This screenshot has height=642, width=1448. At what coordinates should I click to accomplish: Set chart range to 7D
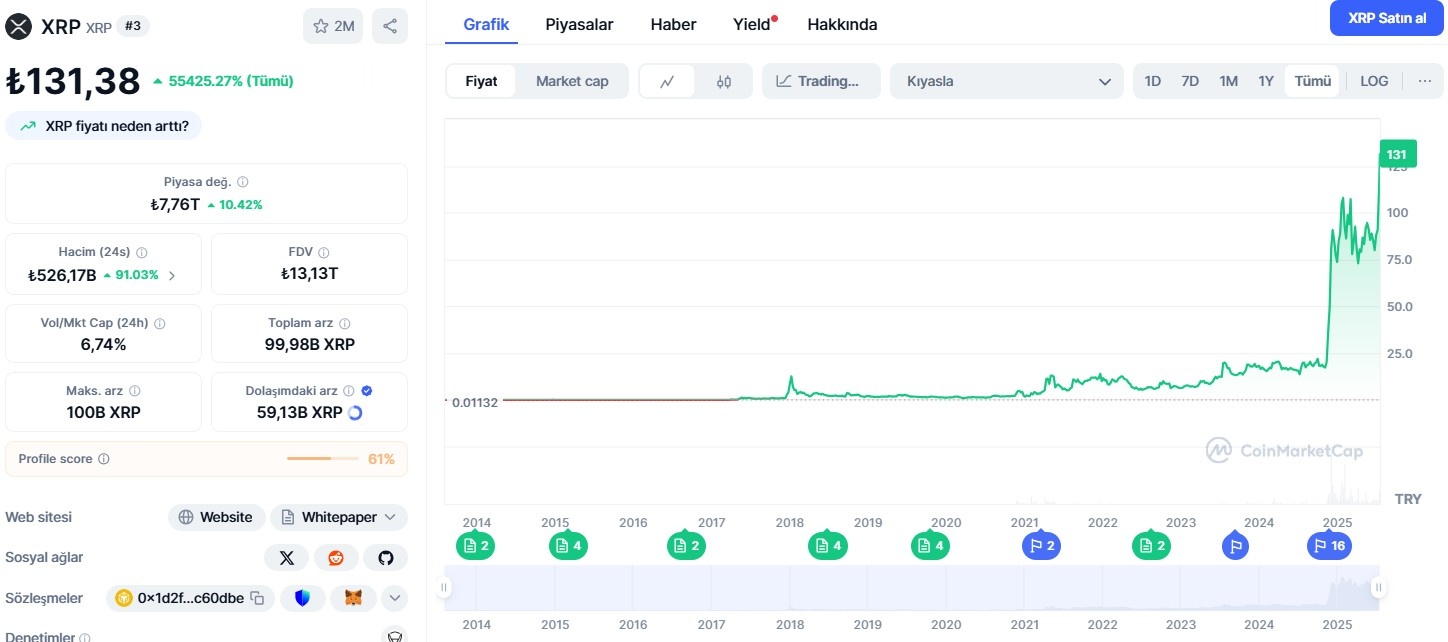coord(1190,81)
